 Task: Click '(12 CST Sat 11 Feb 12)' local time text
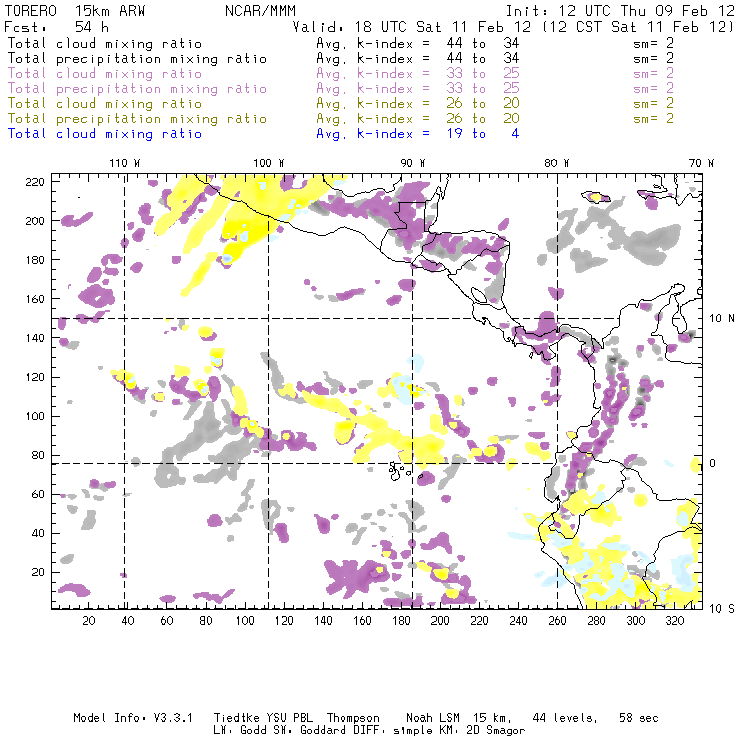click(x=638, y=27)
